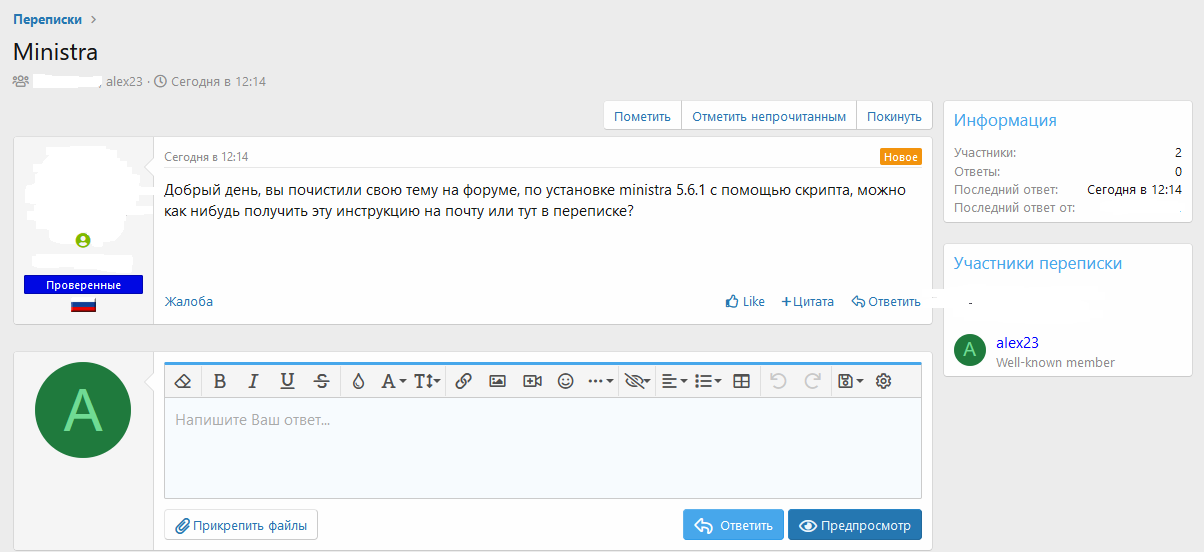Like the message
The width and height of the screenshot is (1204, 552).
pos(745,301)
